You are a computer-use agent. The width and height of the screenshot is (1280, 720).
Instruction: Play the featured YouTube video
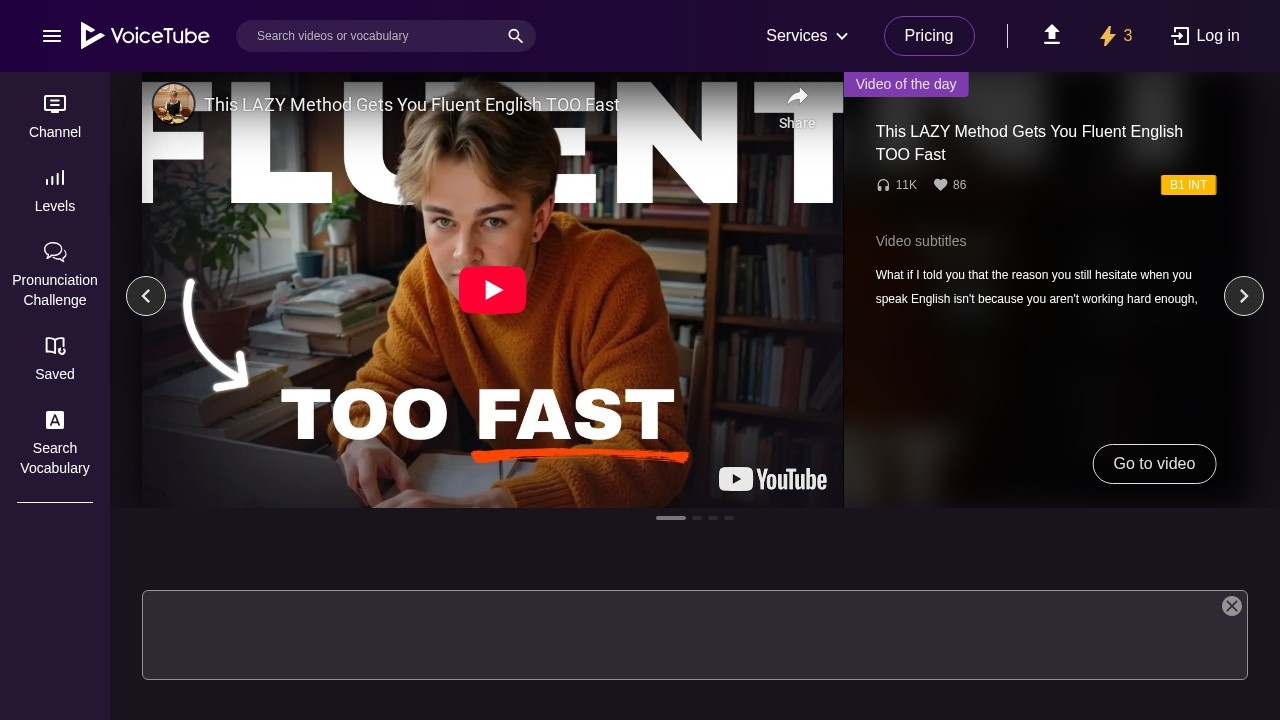point(492,290)
